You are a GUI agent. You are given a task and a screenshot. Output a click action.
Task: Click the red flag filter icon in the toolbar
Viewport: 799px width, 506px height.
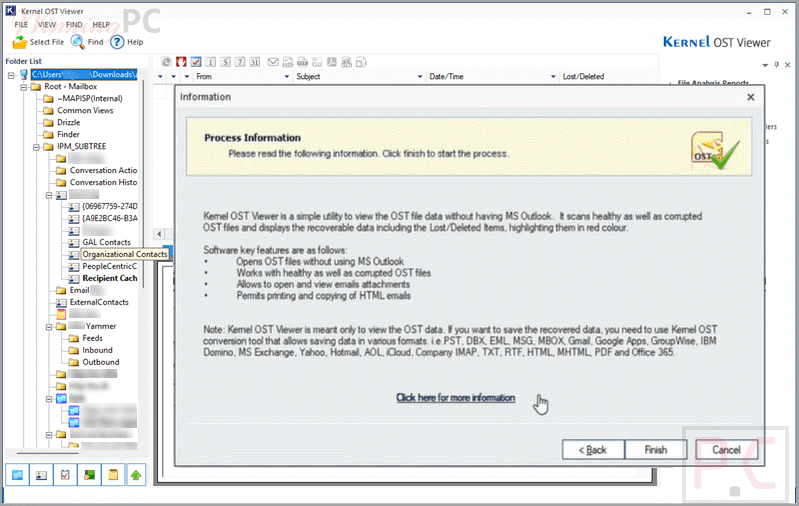[181, 62]
